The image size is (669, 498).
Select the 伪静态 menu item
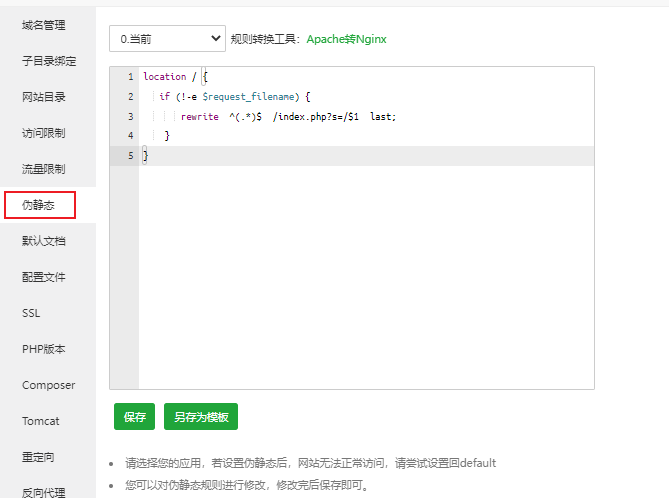tap(39, 205)
